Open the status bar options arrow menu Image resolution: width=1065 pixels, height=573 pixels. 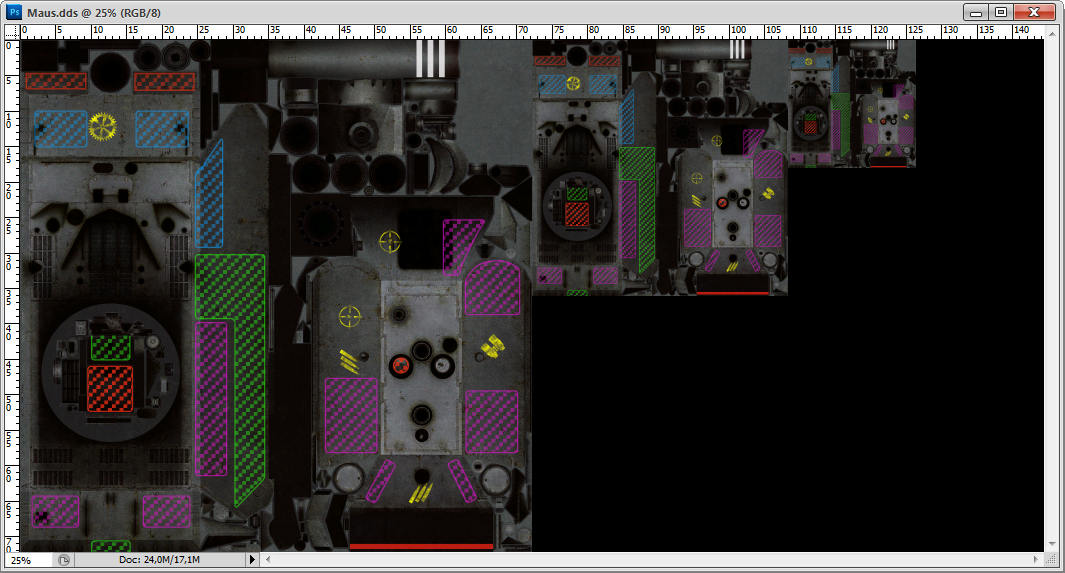point(252,560)
